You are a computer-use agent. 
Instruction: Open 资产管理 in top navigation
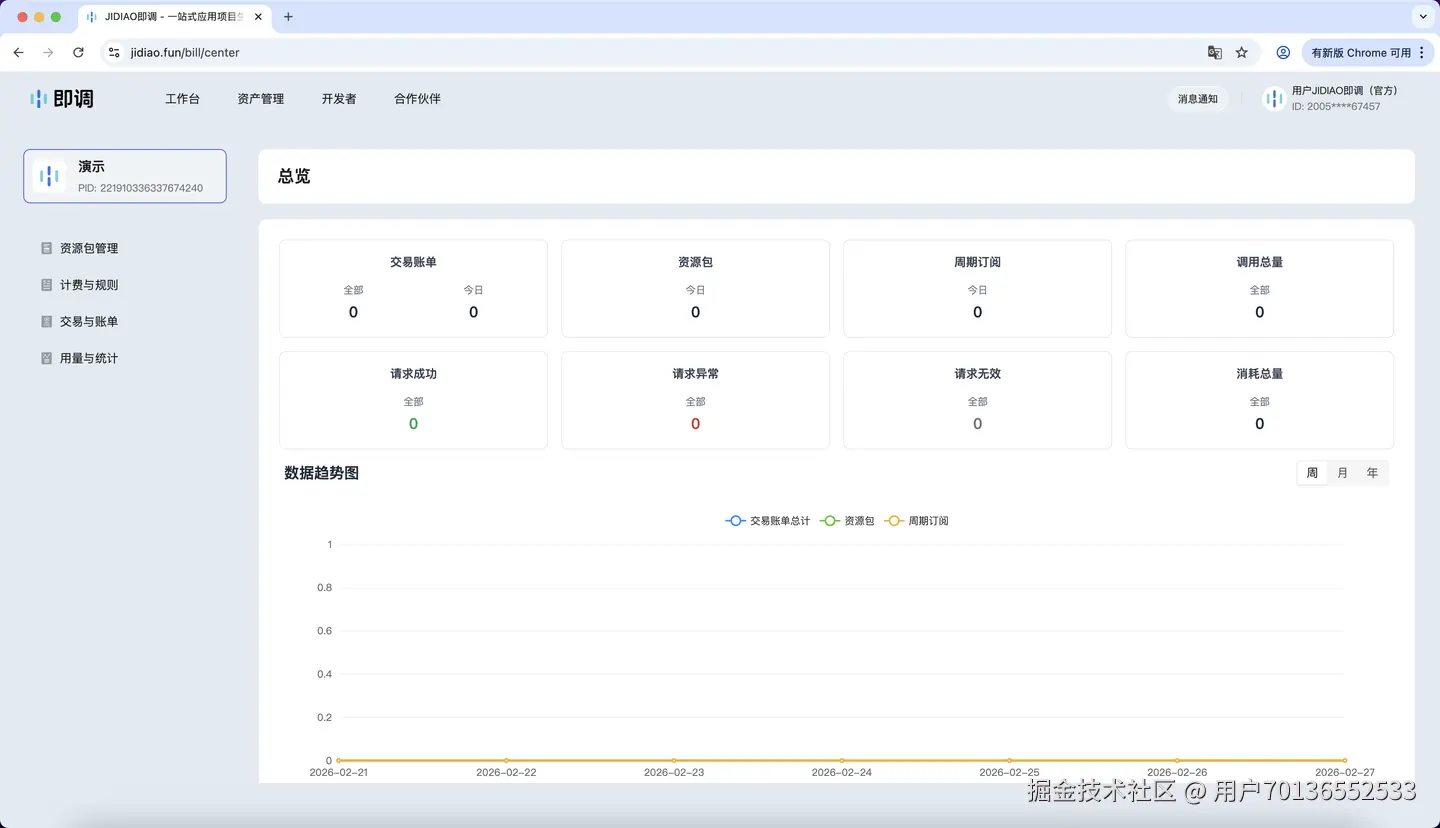click(x=261, y=99)
